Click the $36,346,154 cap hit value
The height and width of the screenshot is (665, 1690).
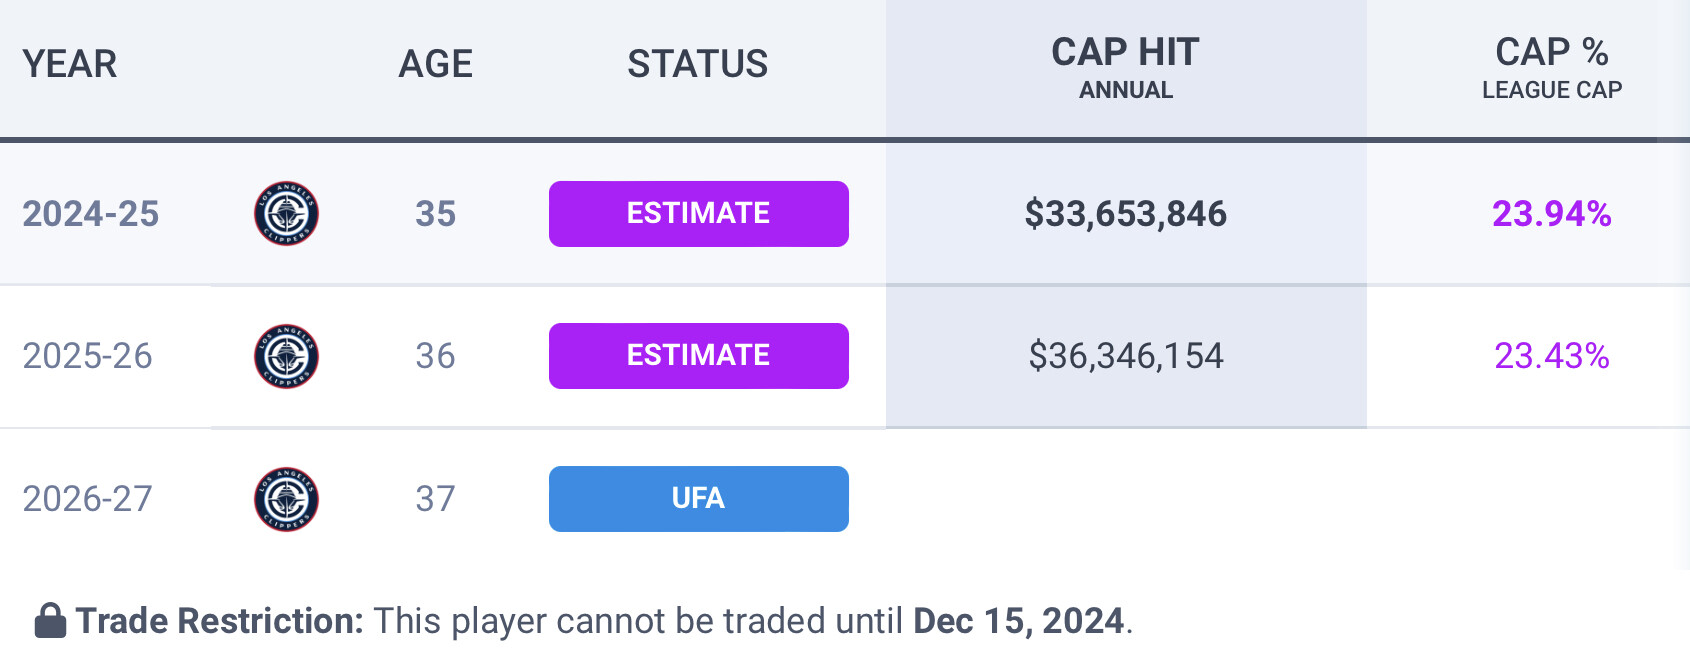tap(1125, 356)
